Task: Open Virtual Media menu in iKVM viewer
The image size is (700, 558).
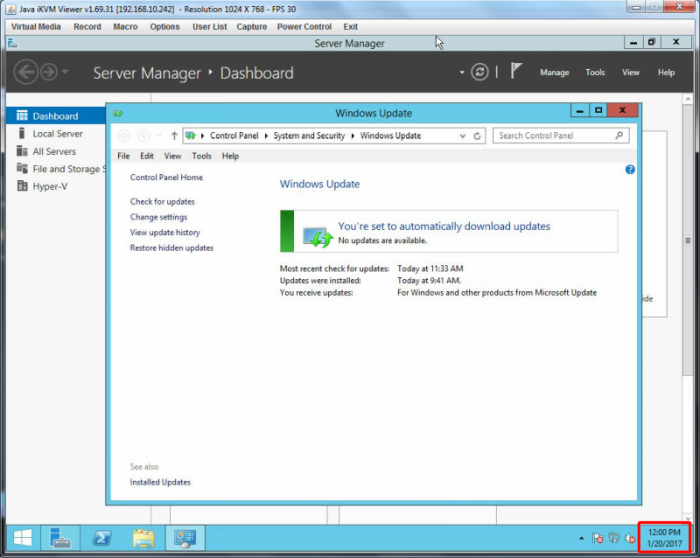Action: [x=36, y=27]
